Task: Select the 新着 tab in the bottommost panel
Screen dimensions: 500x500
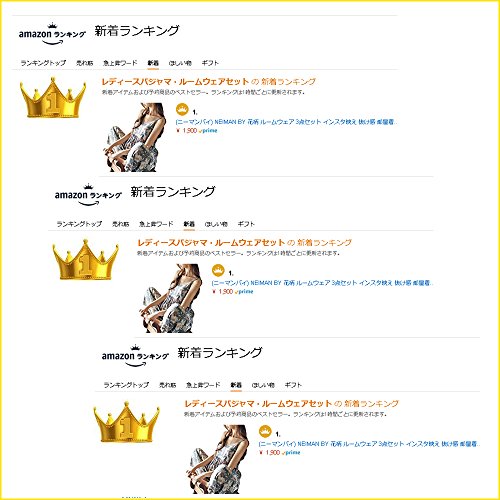Action: [x=236, y=385]
